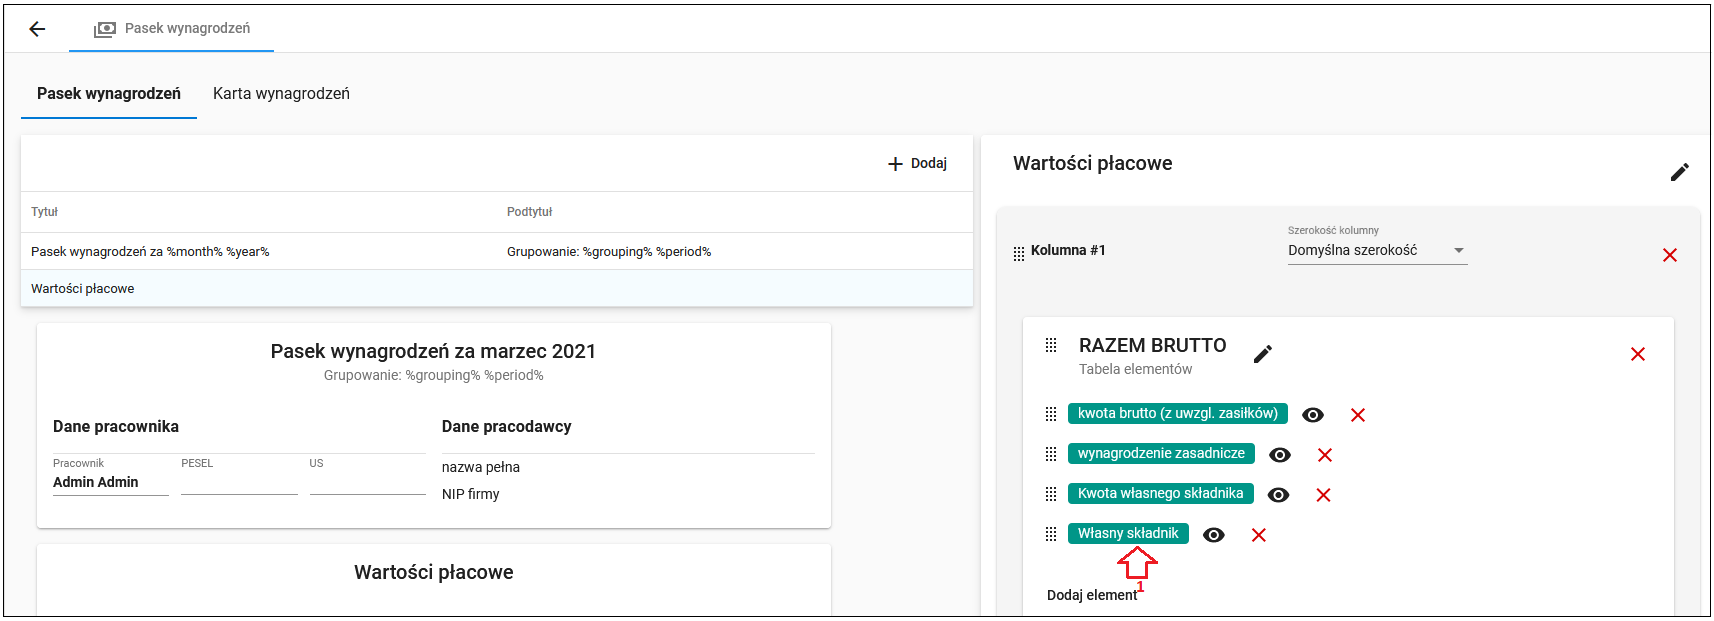1714x621 pixels.
Task: Click the Tytuł column header
Action: click(x=44, y=212)
